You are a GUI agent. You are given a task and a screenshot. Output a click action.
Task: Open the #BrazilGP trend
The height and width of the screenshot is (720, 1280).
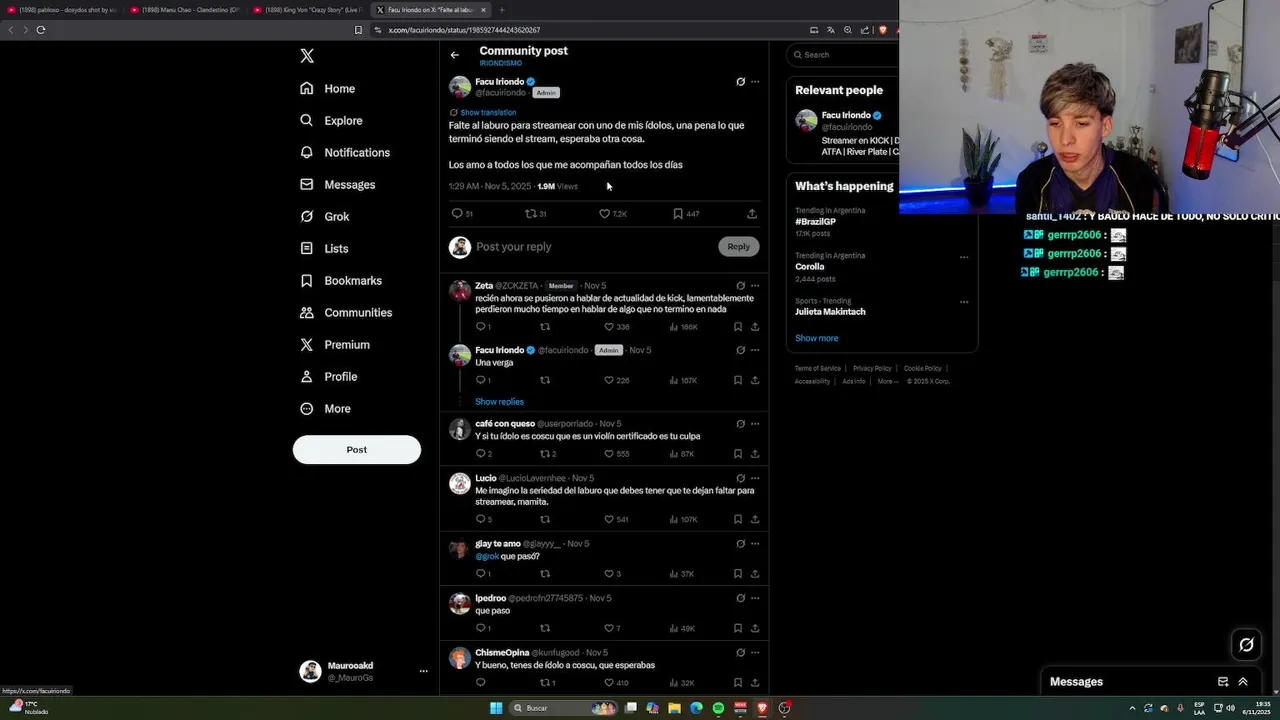[816, 222]
